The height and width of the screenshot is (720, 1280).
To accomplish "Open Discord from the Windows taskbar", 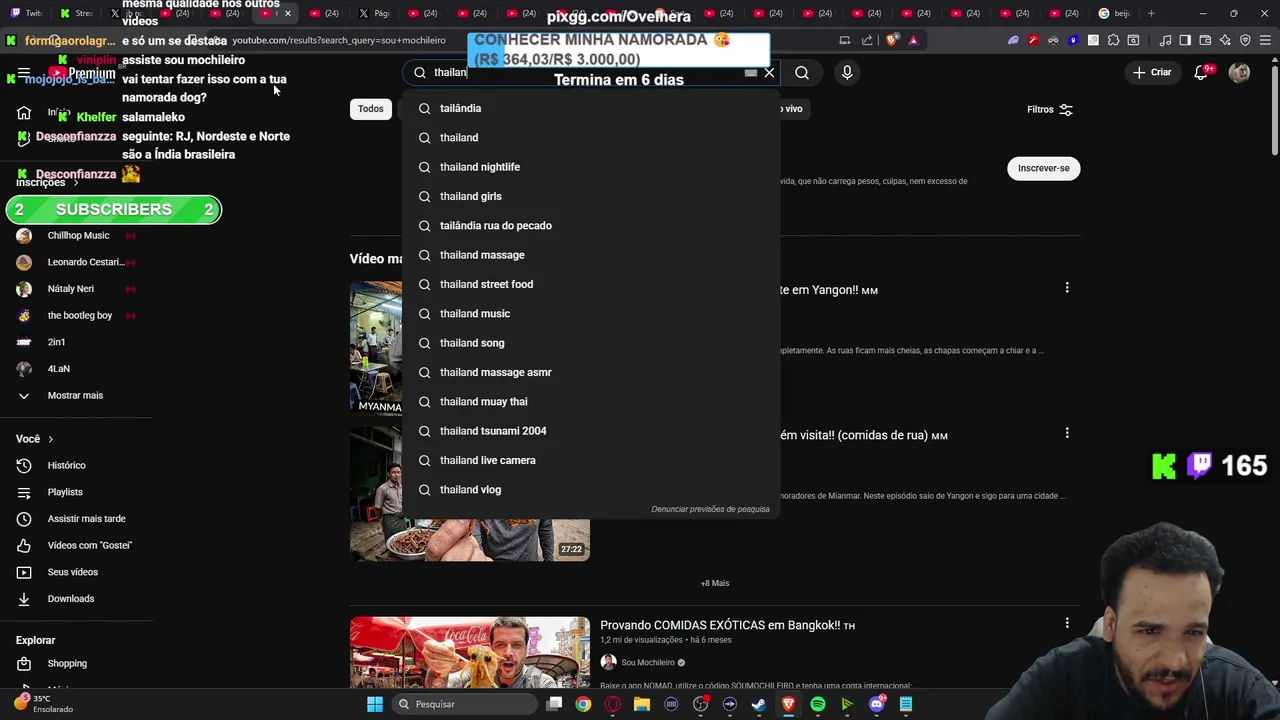I will 877,704.
